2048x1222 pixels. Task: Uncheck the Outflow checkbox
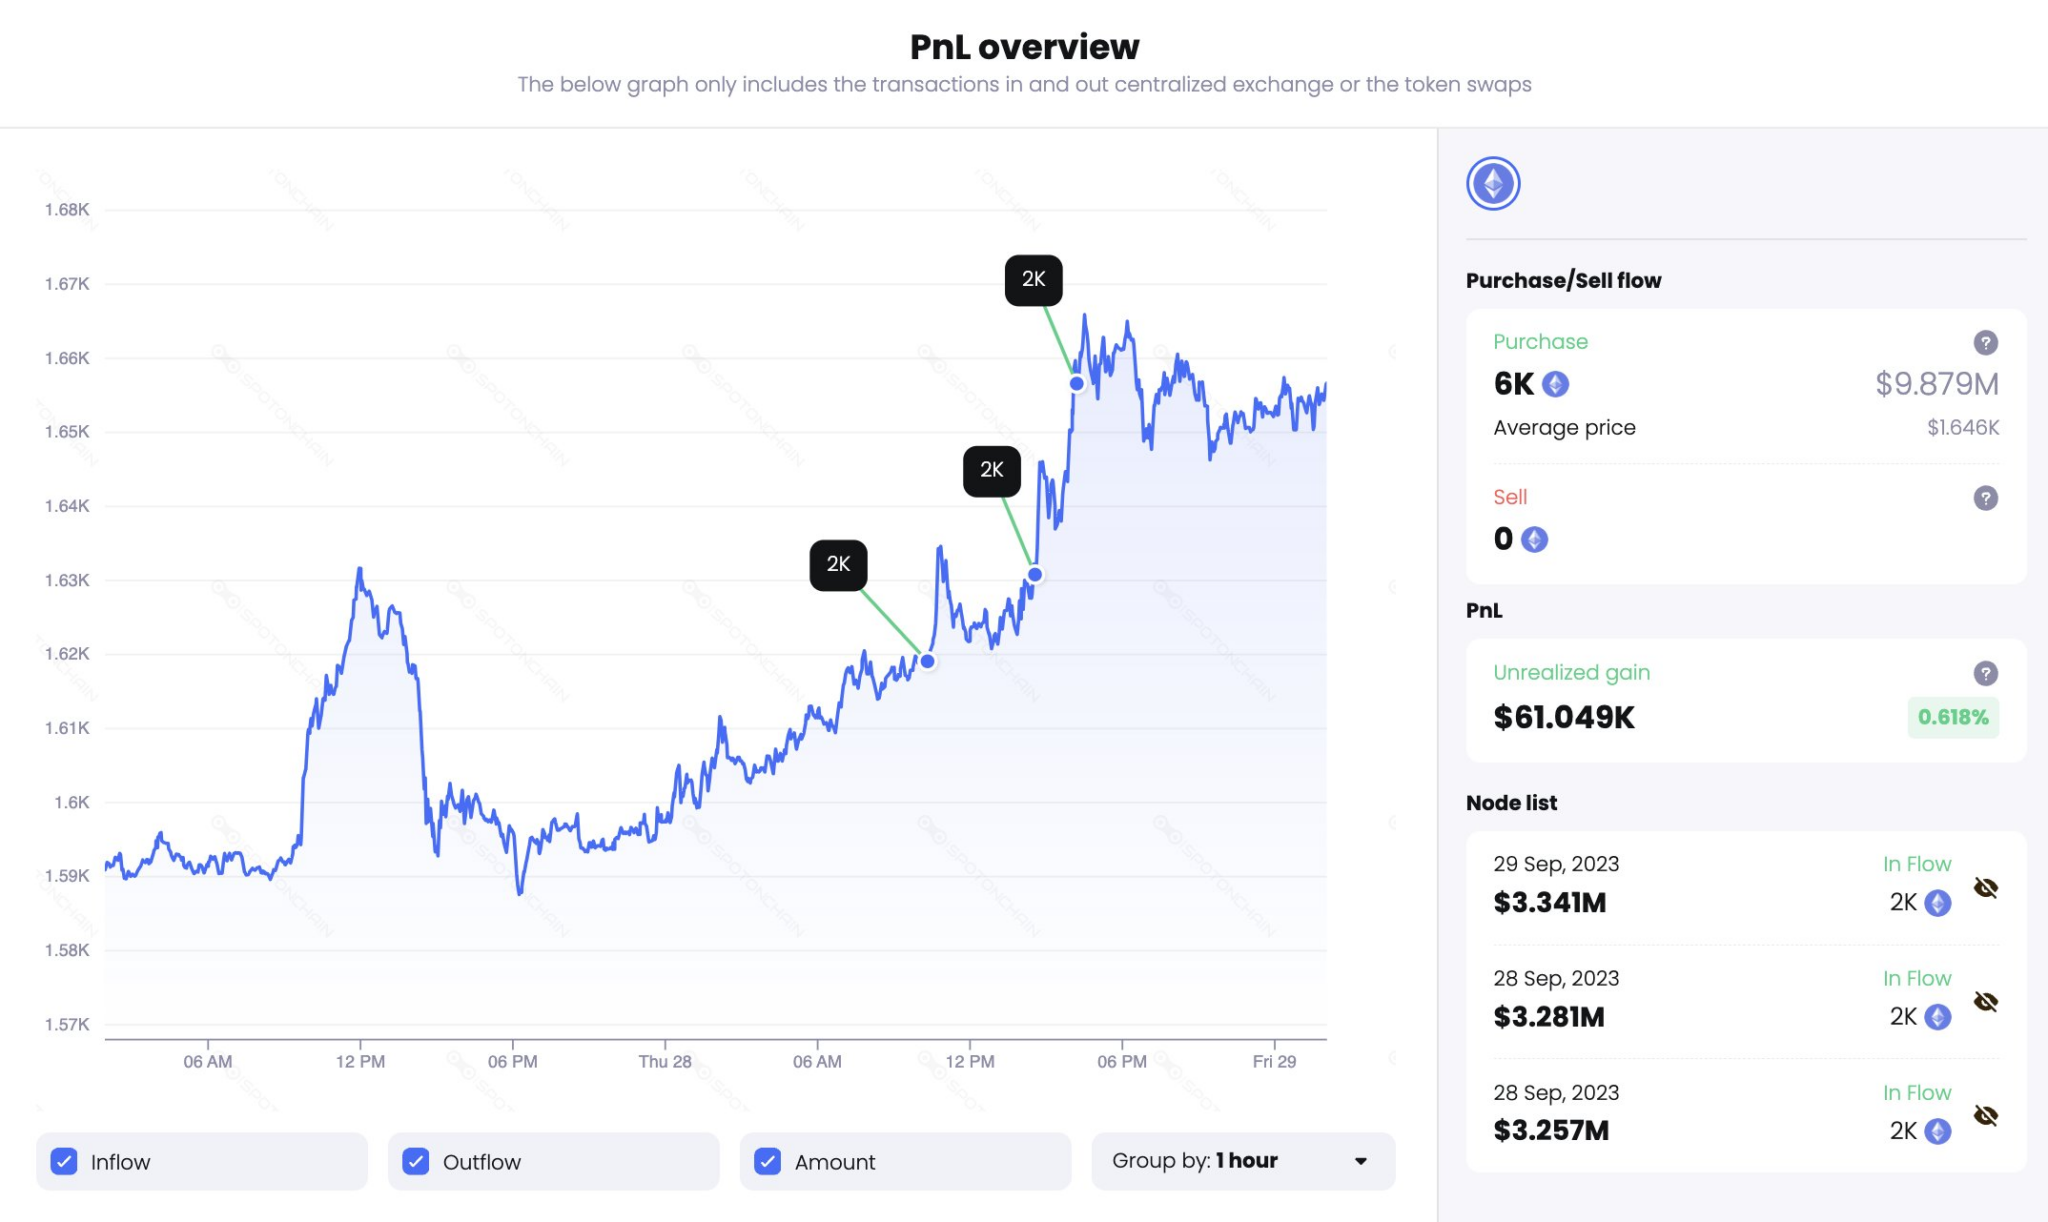[x=416, y=1161]
